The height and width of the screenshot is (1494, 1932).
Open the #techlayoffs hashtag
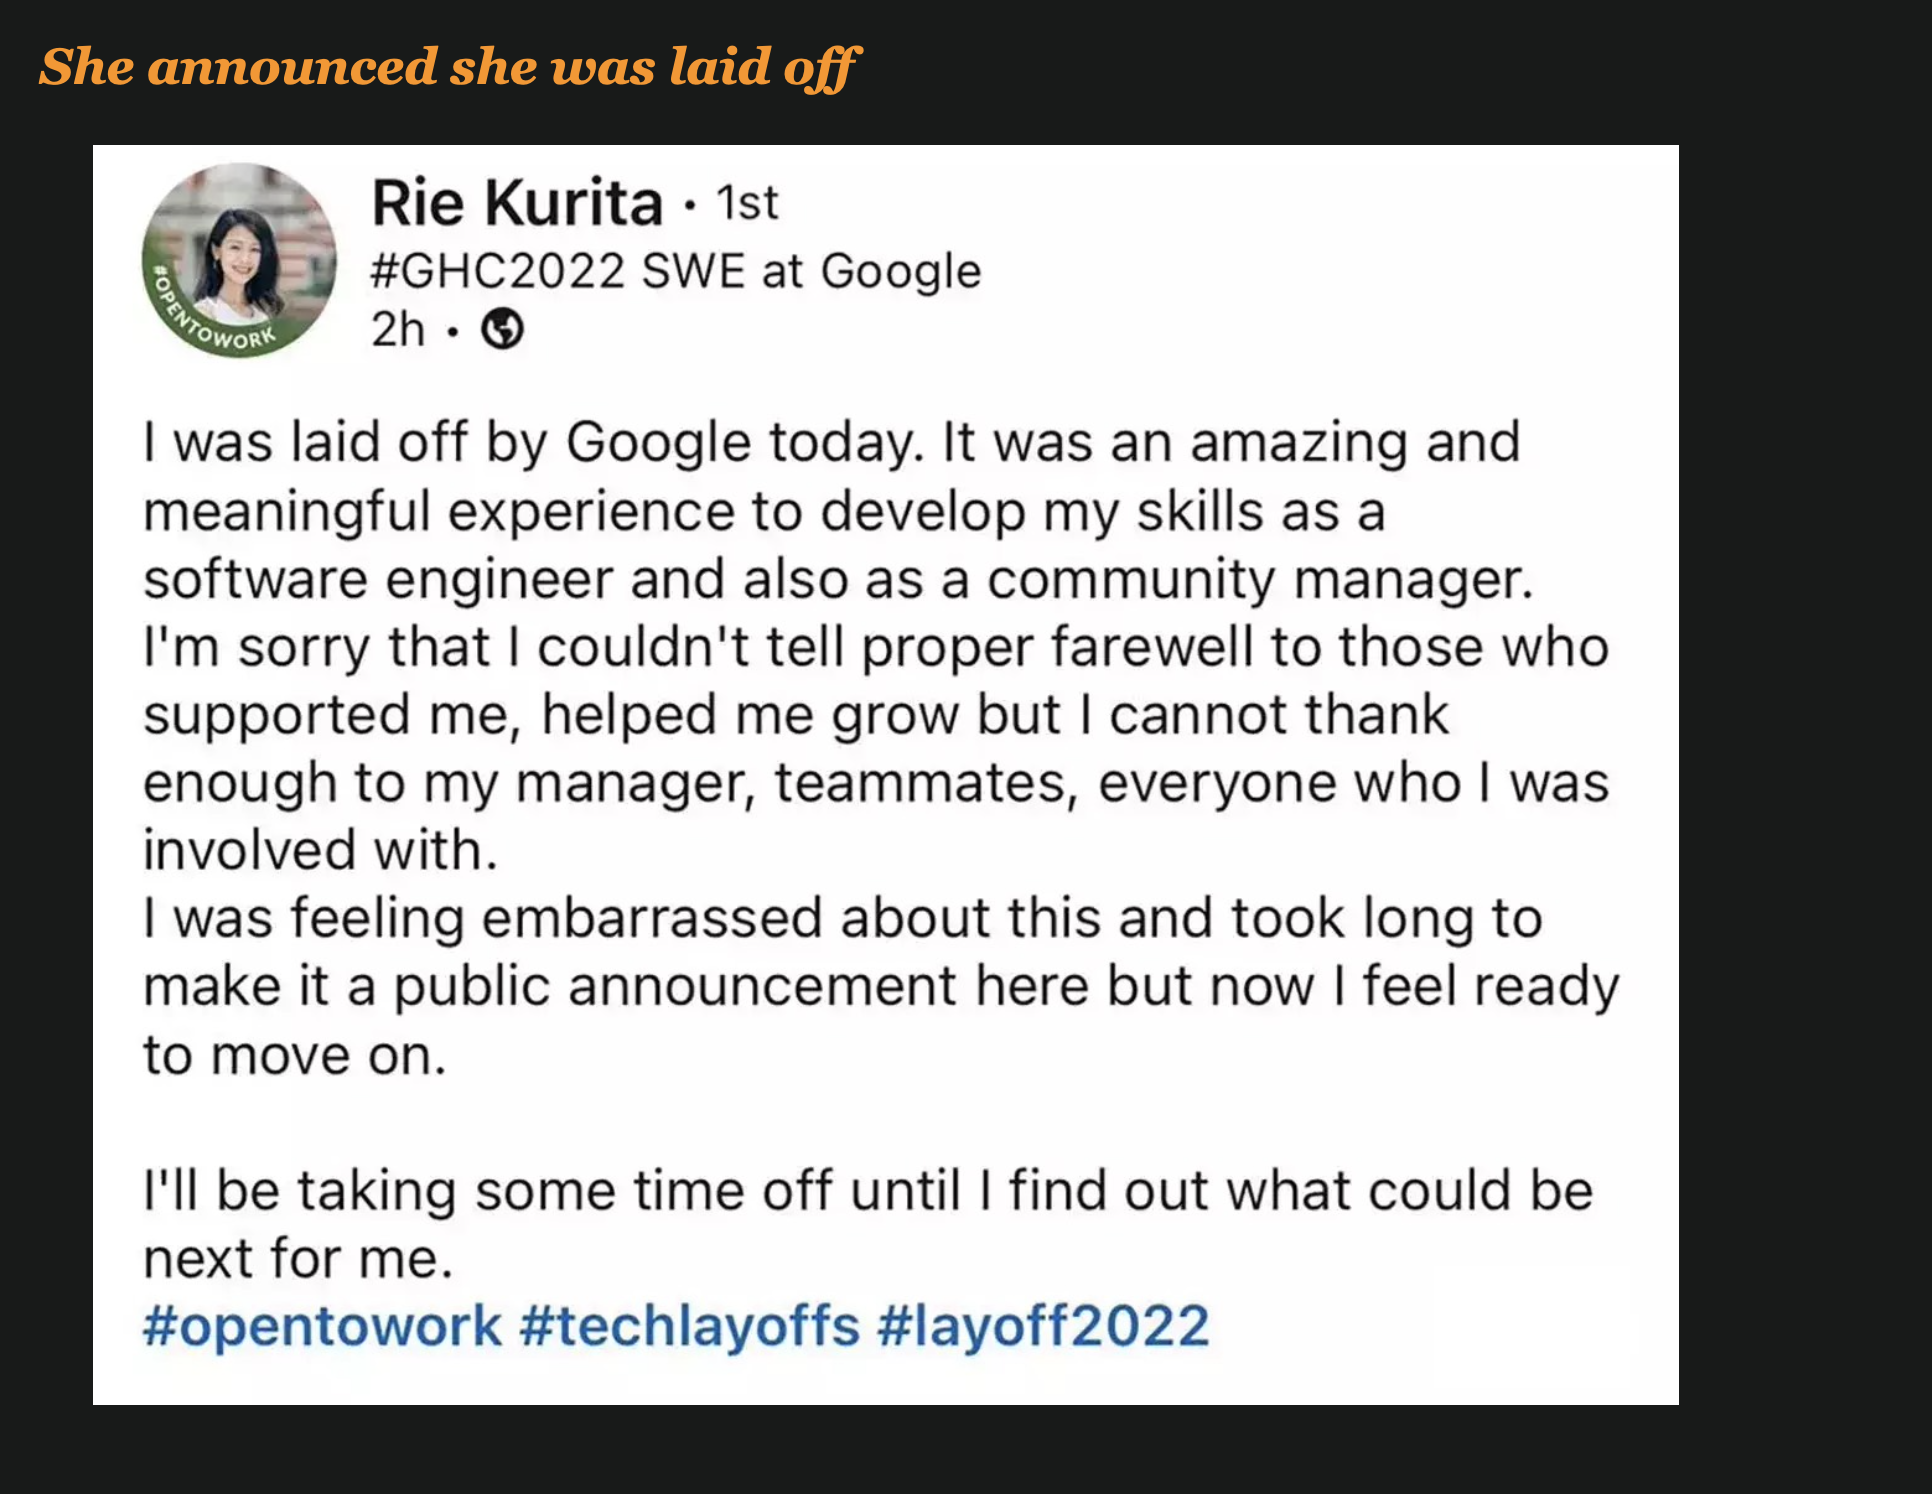[x=690, y=1326]
